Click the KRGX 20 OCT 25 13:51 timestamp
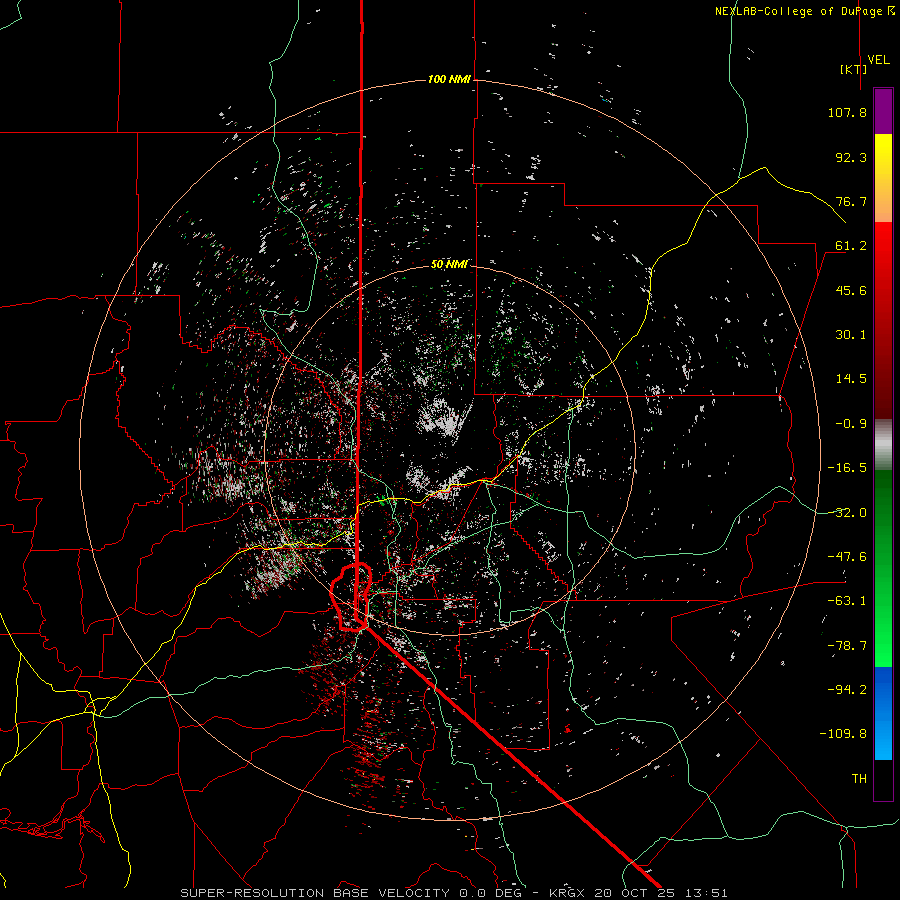 pyautogui.click(x=638, y=893)
